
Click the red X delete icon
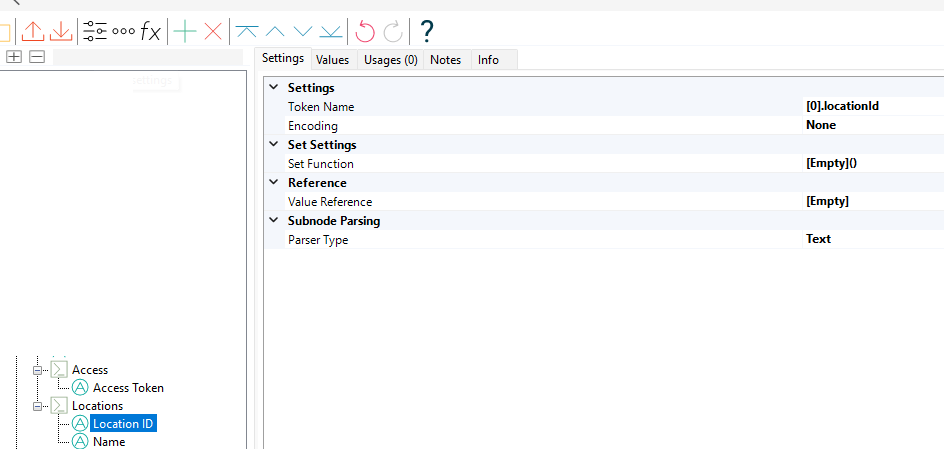coord(213,31)
